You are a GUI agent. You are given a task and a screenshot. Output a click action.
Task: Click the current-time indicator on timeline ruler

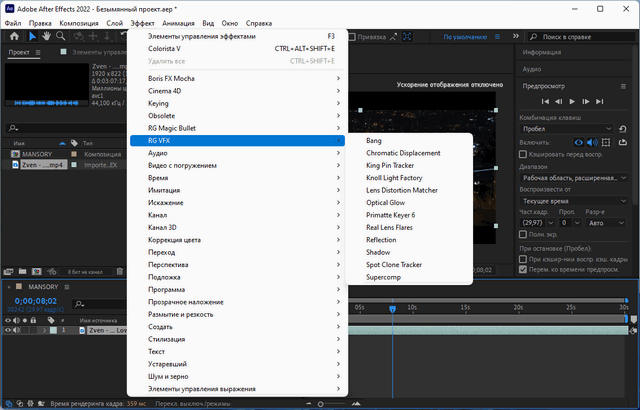tap(392, 306)
